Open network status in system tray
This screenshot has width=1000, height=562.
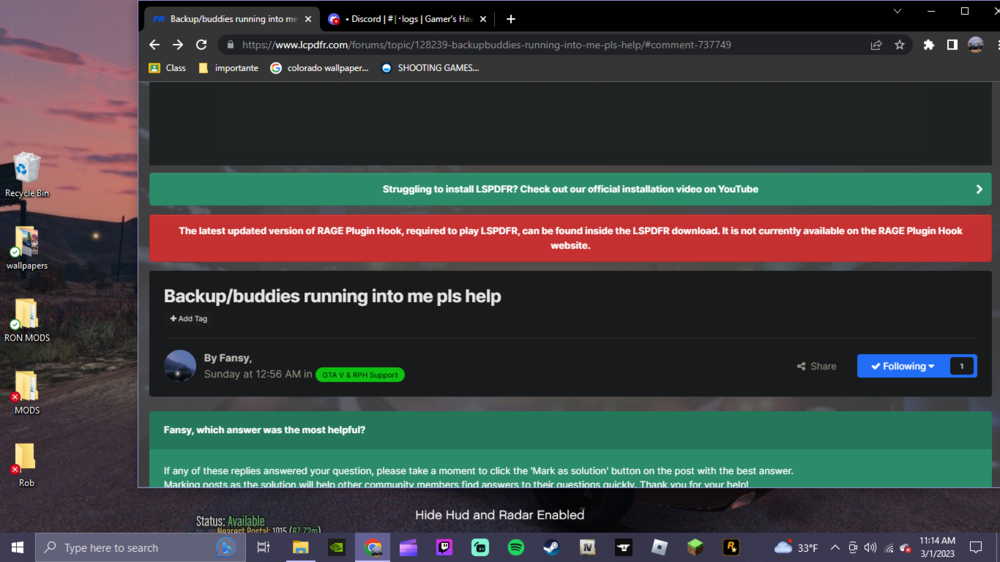[x=888, y=548]
